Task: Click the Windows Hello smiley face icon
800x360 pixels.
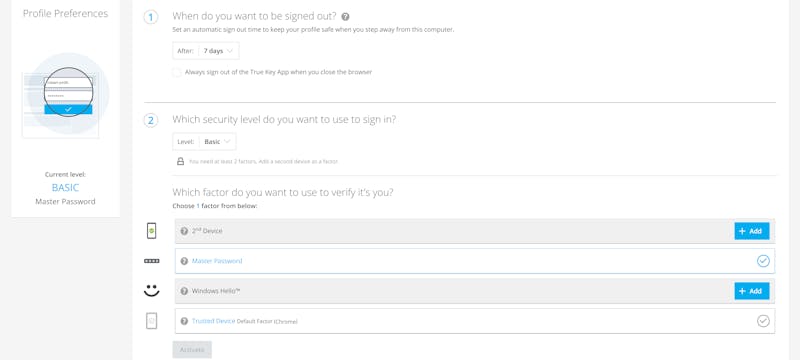Action: coord(152,291)
